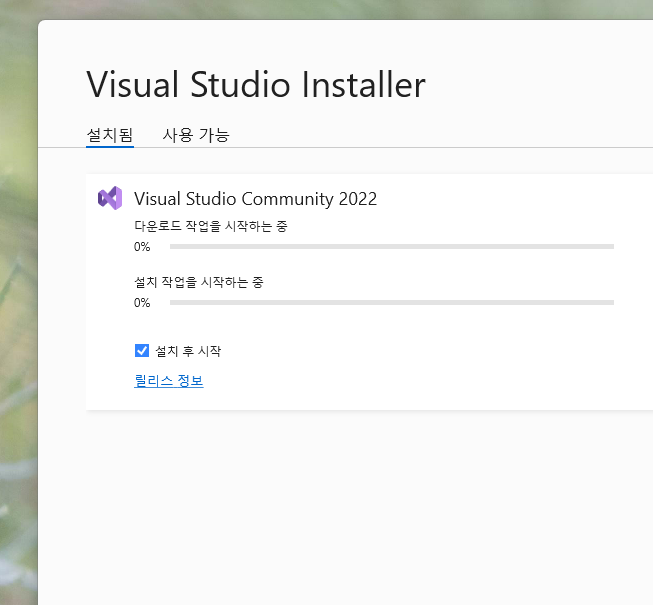Click the Visual Studio Community 2022 logo icon
653x605 pixels.
tap(110, 198)
